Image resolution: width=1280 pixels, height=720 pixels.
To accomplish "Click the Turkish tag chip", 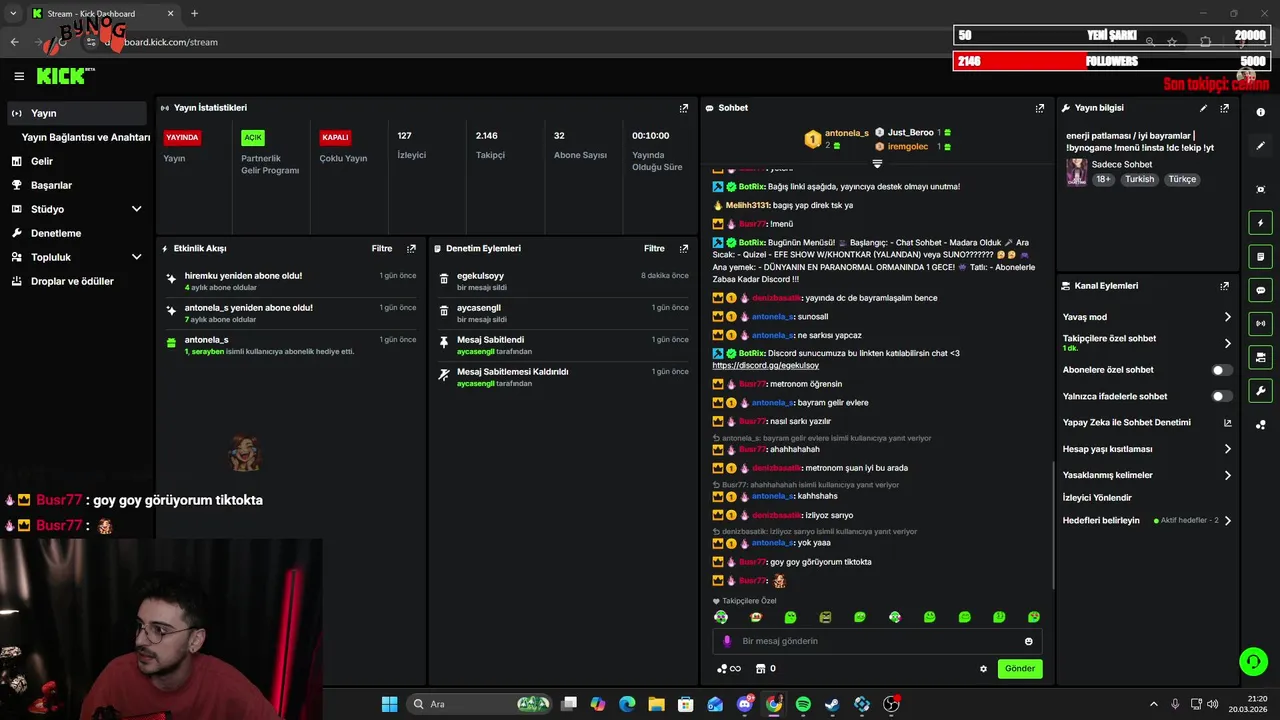I will tap(1139, 179).
